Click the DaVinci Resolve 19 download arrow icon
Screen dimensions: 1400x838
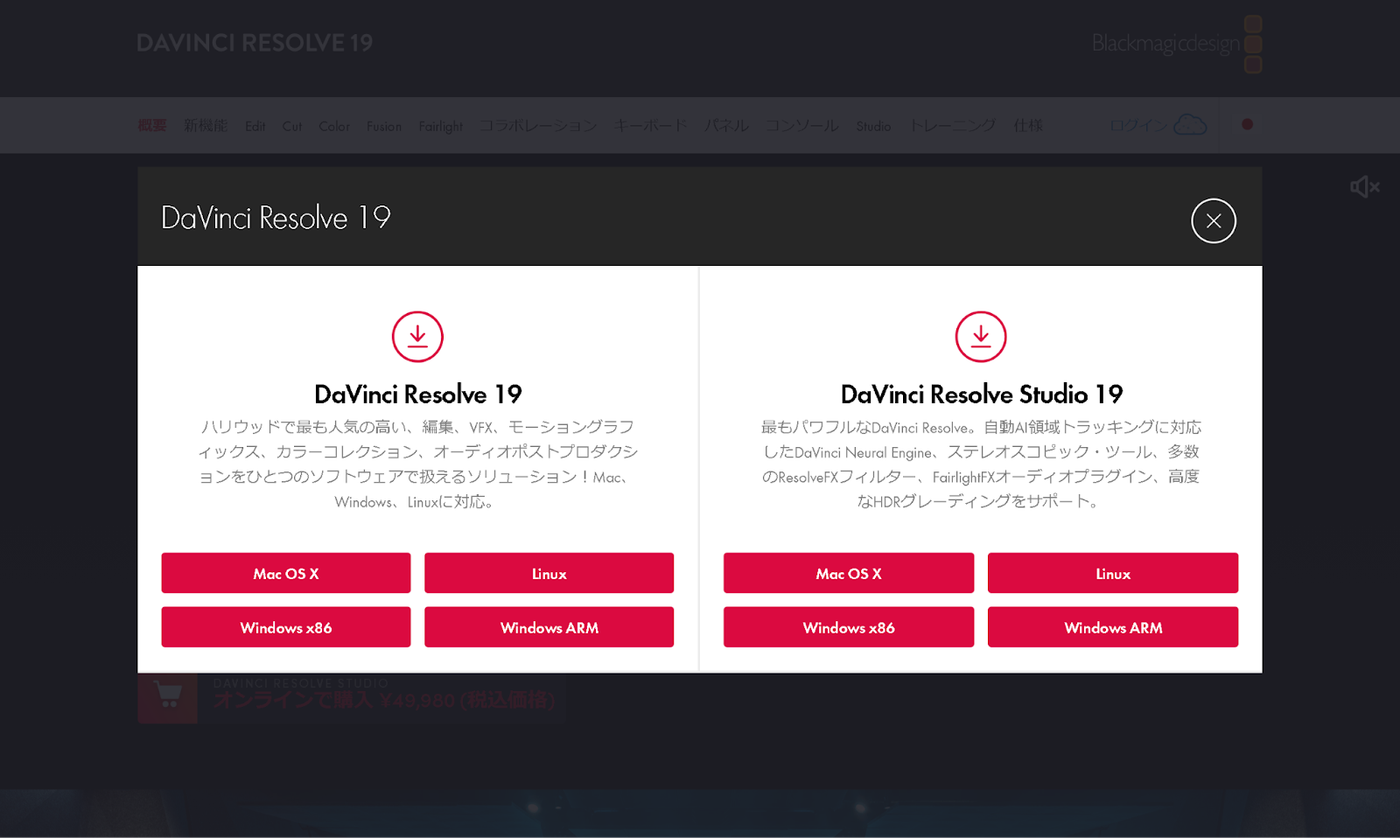418,336
